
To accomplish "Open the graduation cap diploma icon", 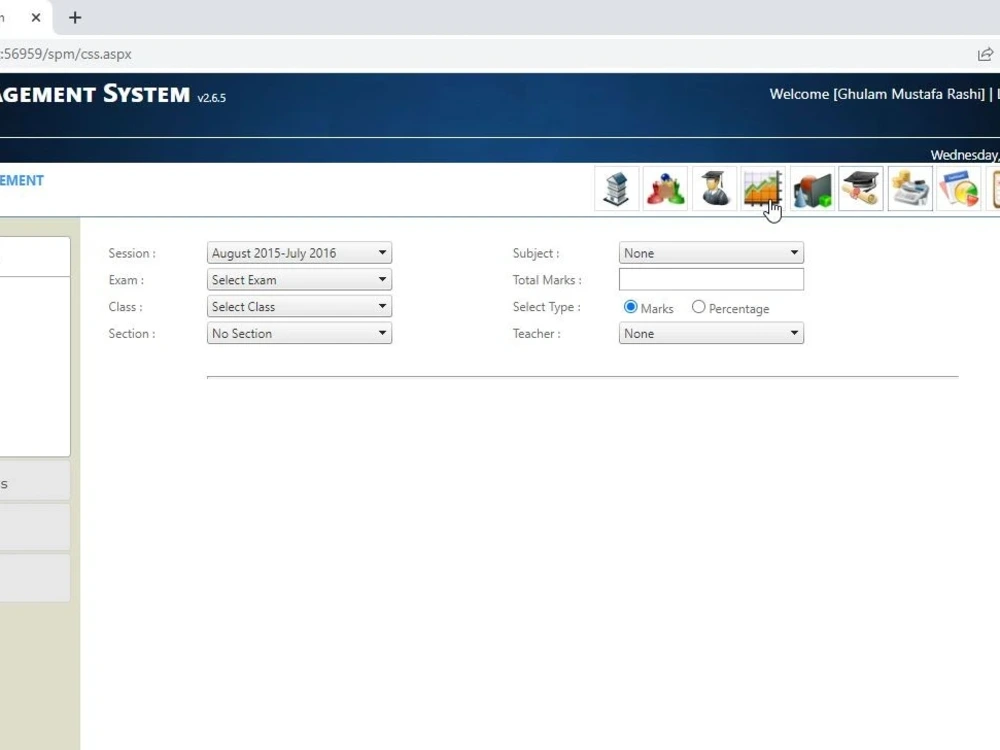I will pos(861,189).
